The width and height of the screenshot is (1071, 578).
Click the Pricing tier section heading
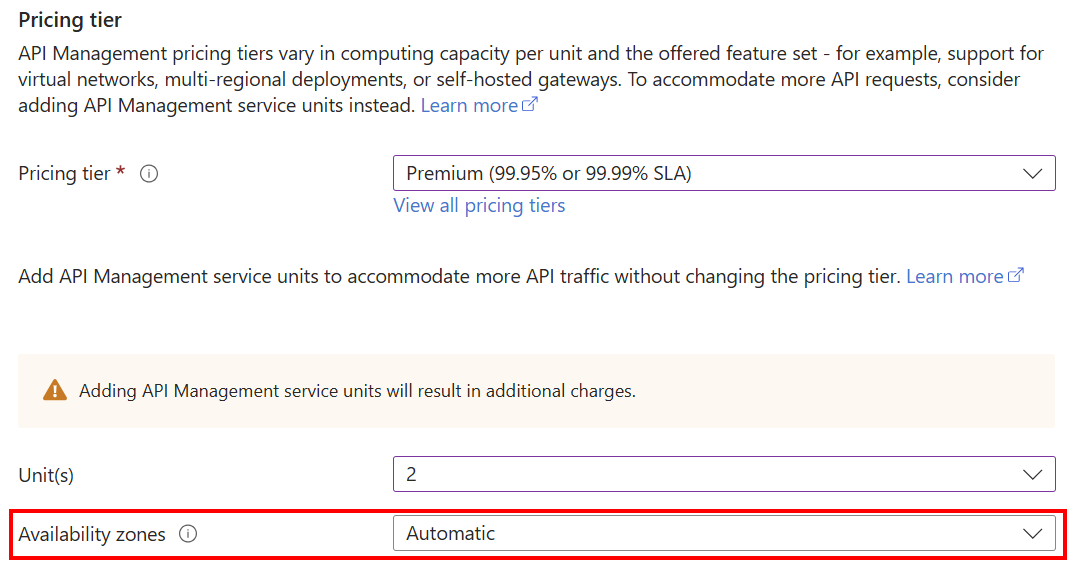[x=69, y=19]
